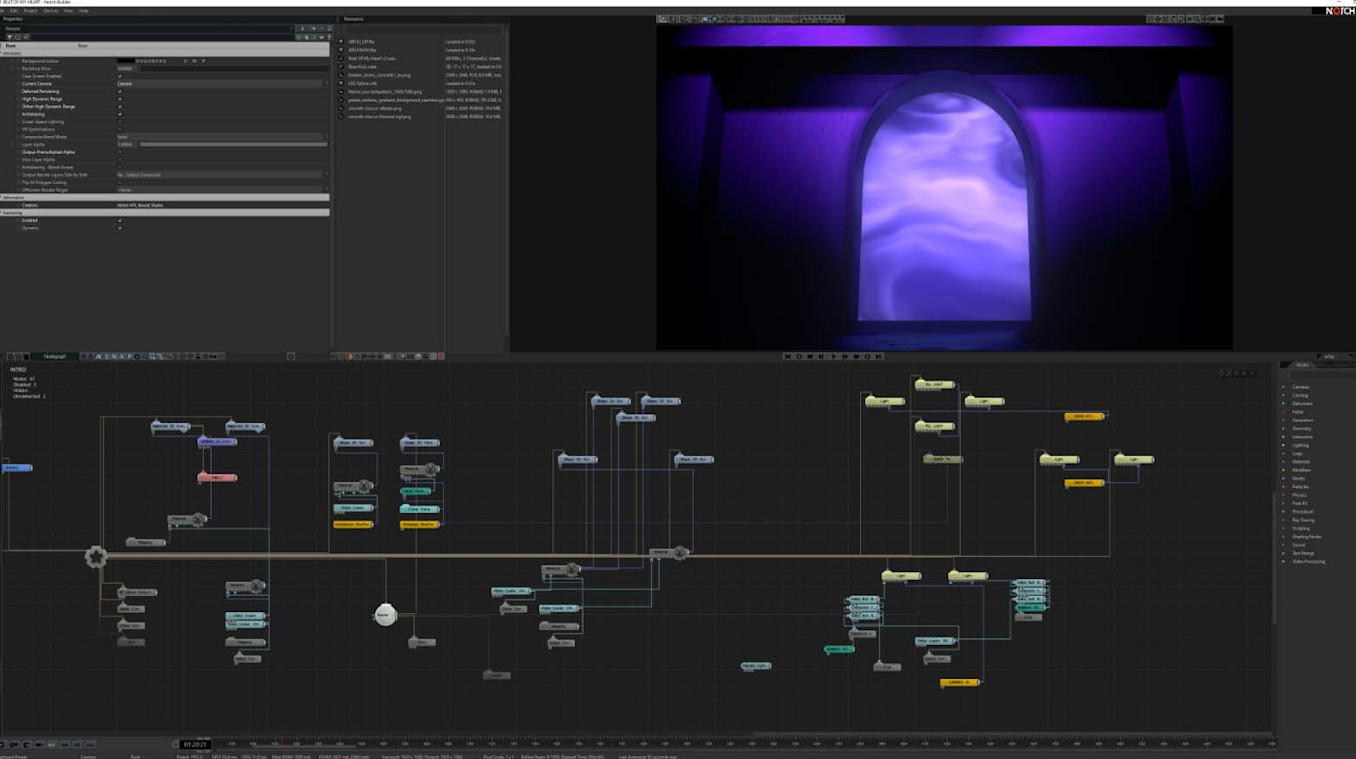Open the Presets dropdown in Properties
The height and width of the screenshot is (759, 1356).
pos(150,29)
